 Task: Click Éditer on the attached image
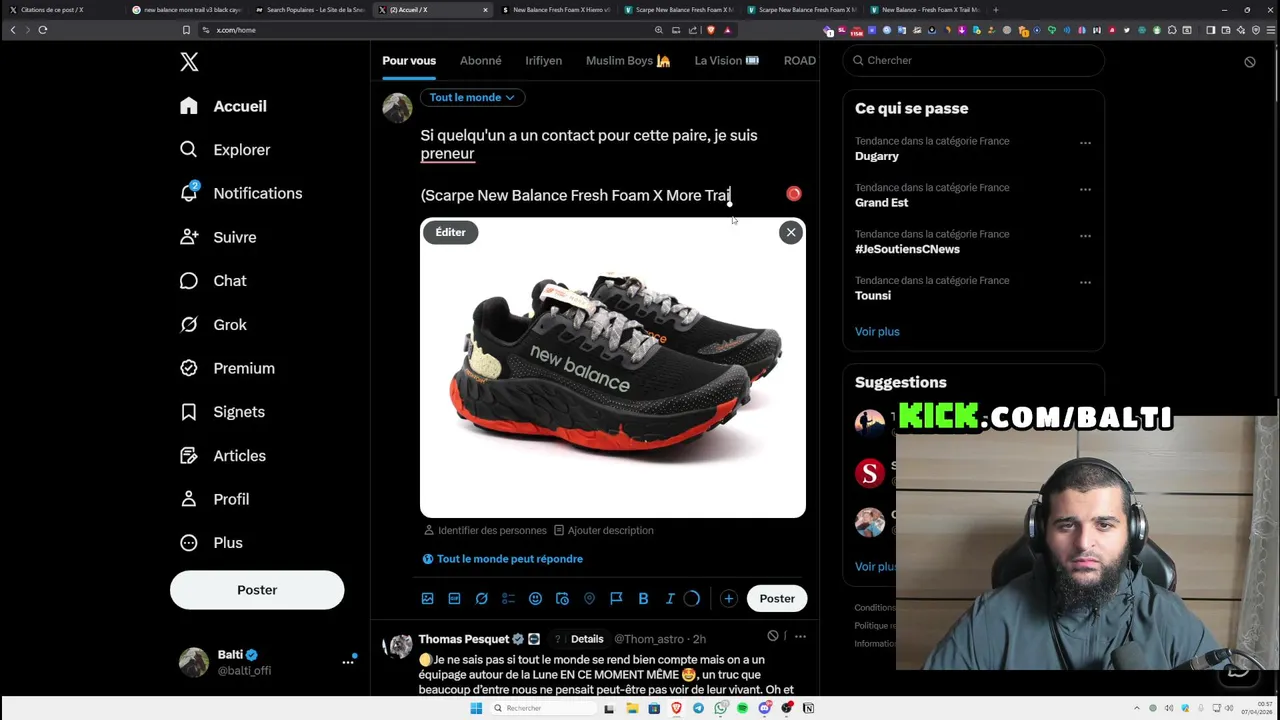coord(450,232)
